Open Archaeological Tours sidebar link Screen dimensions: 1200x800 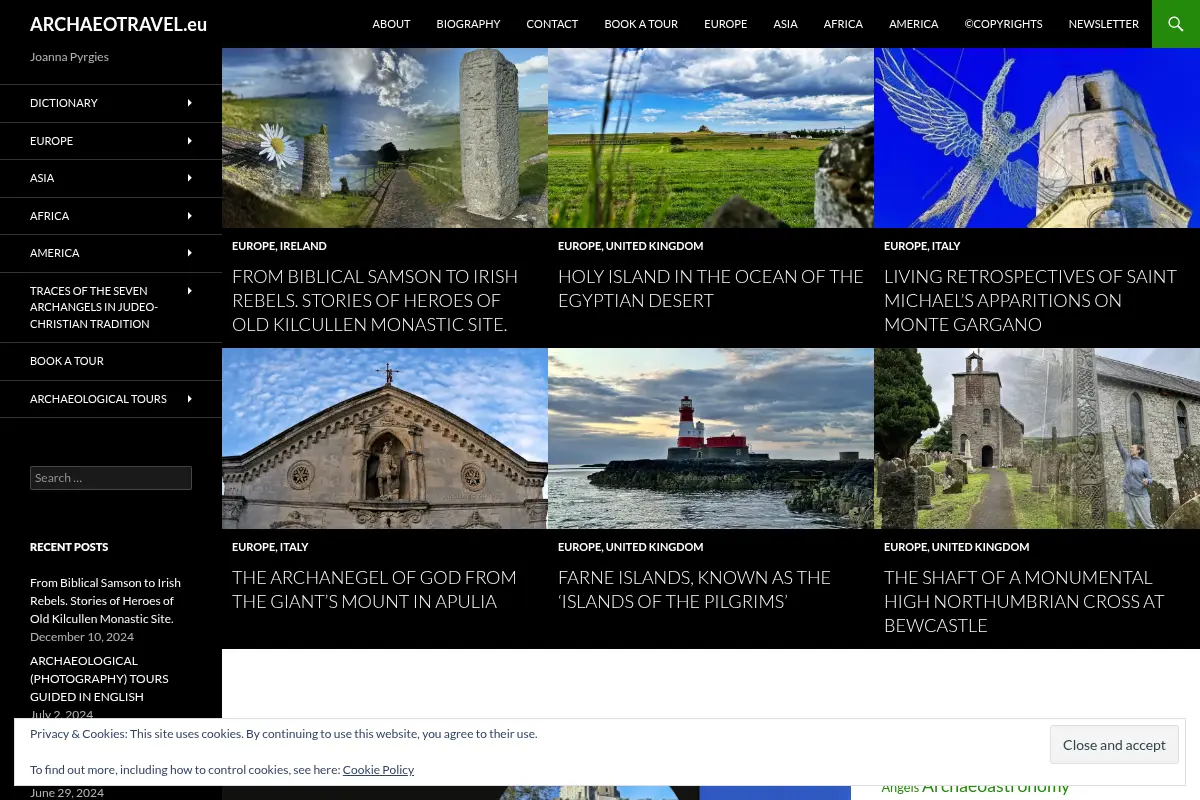click(x=98, y=399)
